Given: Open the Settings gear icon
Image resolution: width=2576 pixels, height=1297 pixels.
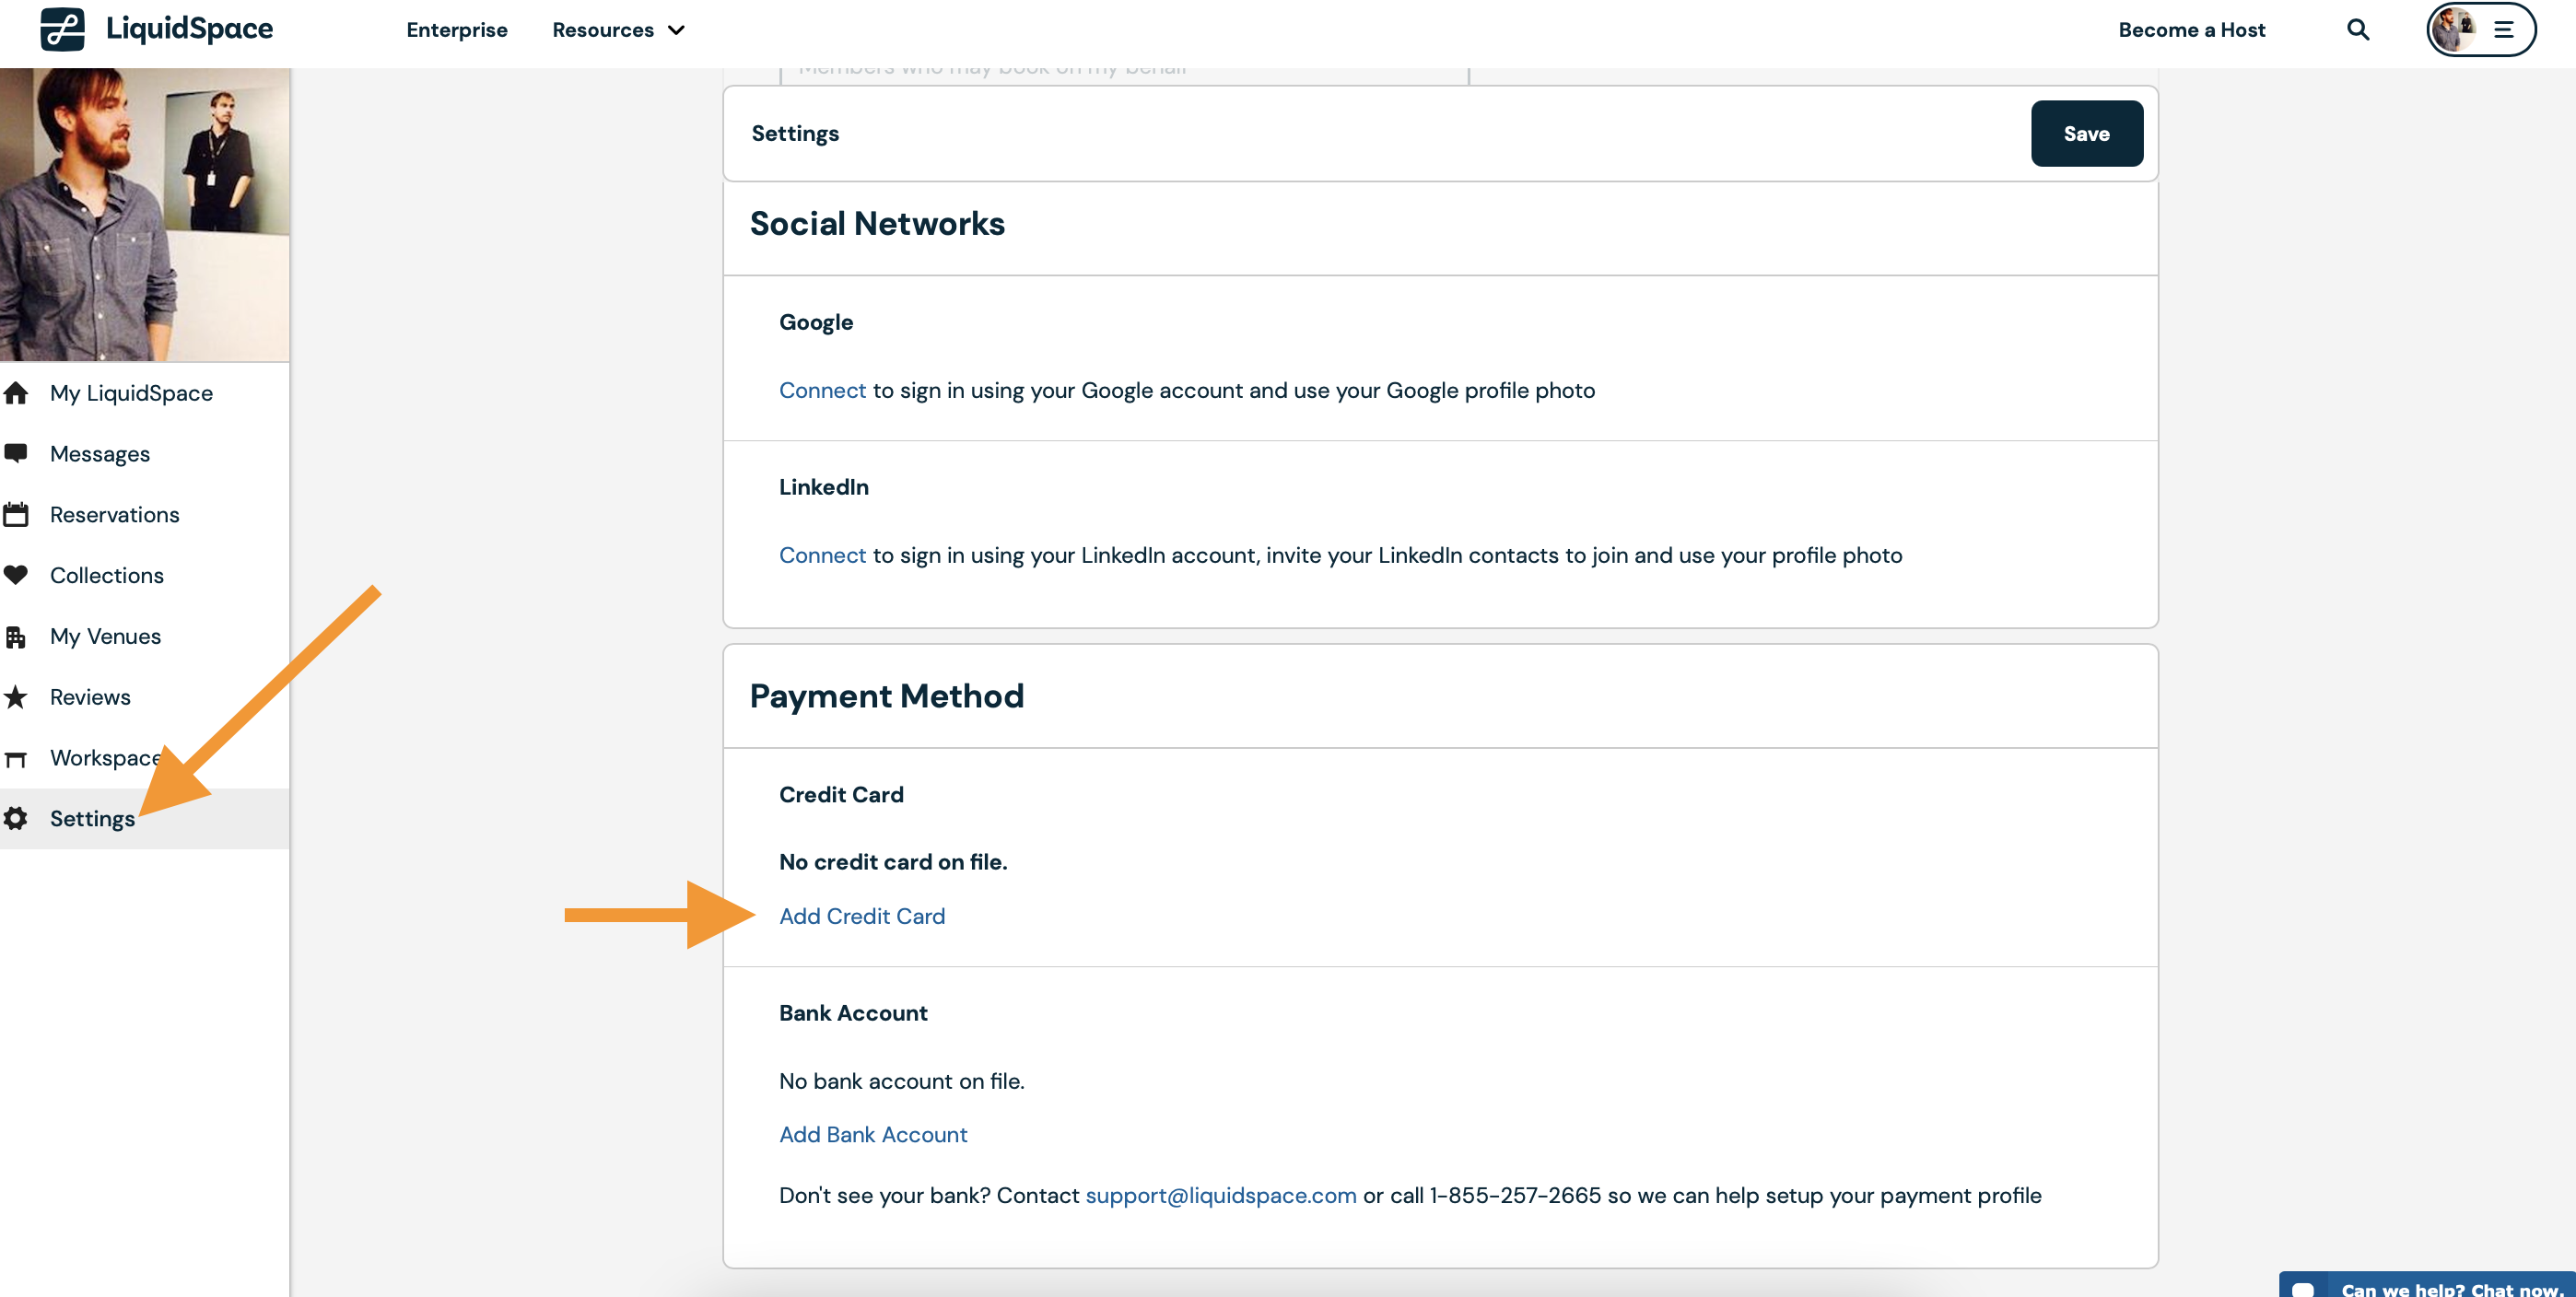Looking at the screenshot, I should tap(16, 818).
